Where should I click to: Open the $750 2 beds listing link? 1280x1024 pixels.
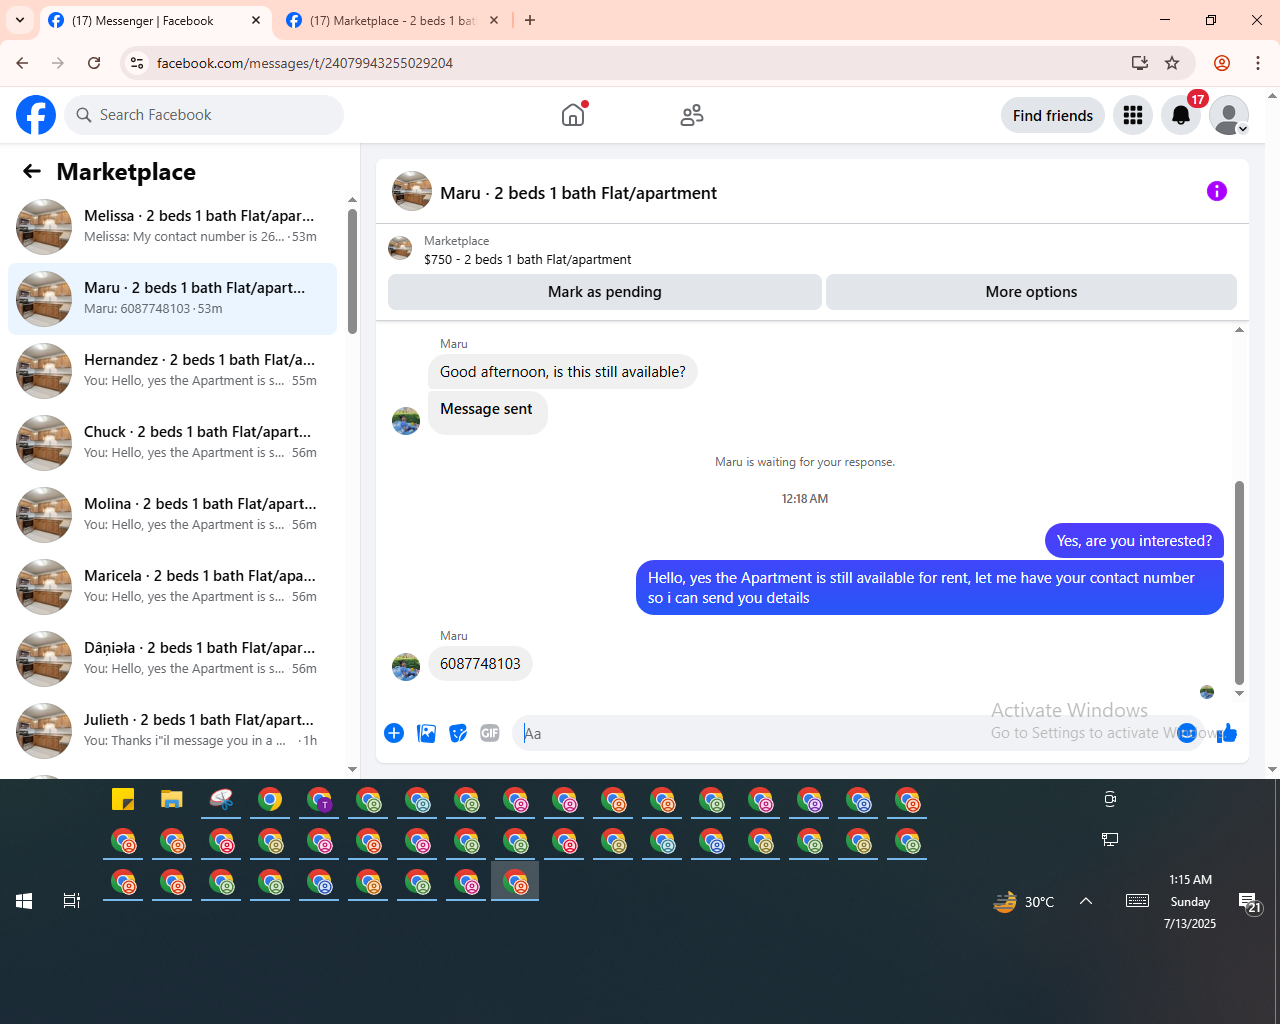[x=527, y=259]
